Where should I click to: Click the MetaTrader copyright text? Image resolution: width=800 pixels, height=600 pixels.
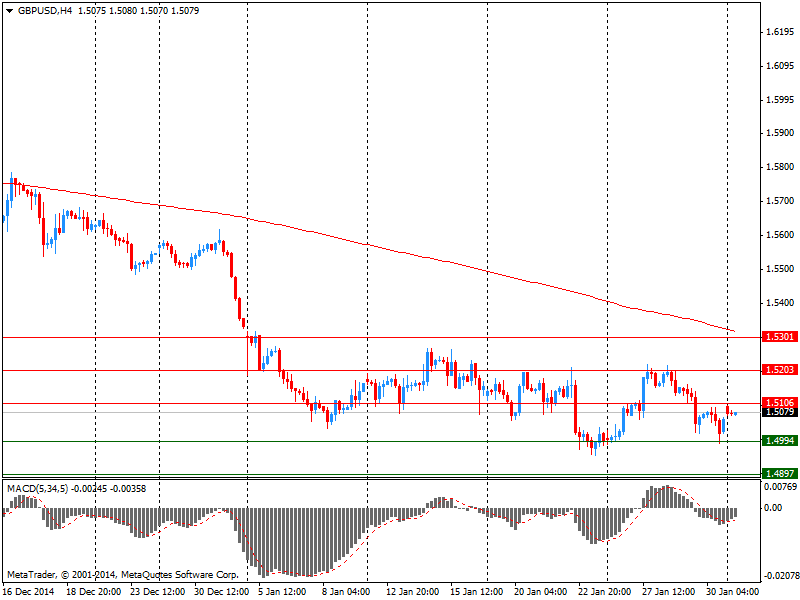(122, 574)
